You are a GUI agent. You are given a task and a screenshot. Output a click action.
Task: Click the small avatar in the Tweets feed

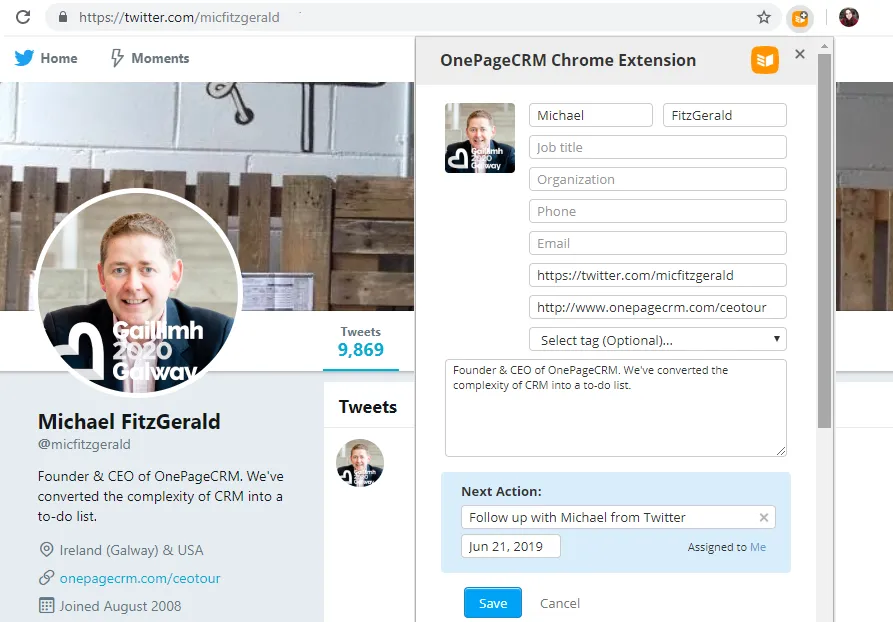tap(359, 463)
